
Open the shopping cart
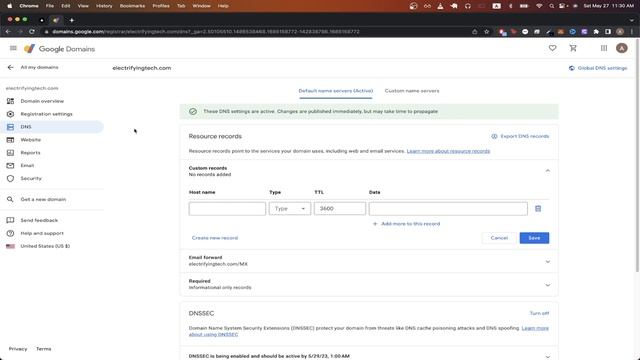[573, 48]
